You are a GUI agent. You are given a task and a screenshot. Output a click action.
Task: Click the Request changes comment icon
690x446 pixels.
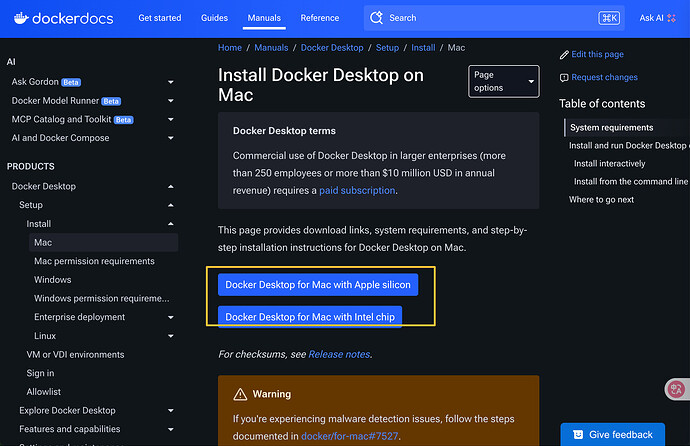(x=564, y=77)
